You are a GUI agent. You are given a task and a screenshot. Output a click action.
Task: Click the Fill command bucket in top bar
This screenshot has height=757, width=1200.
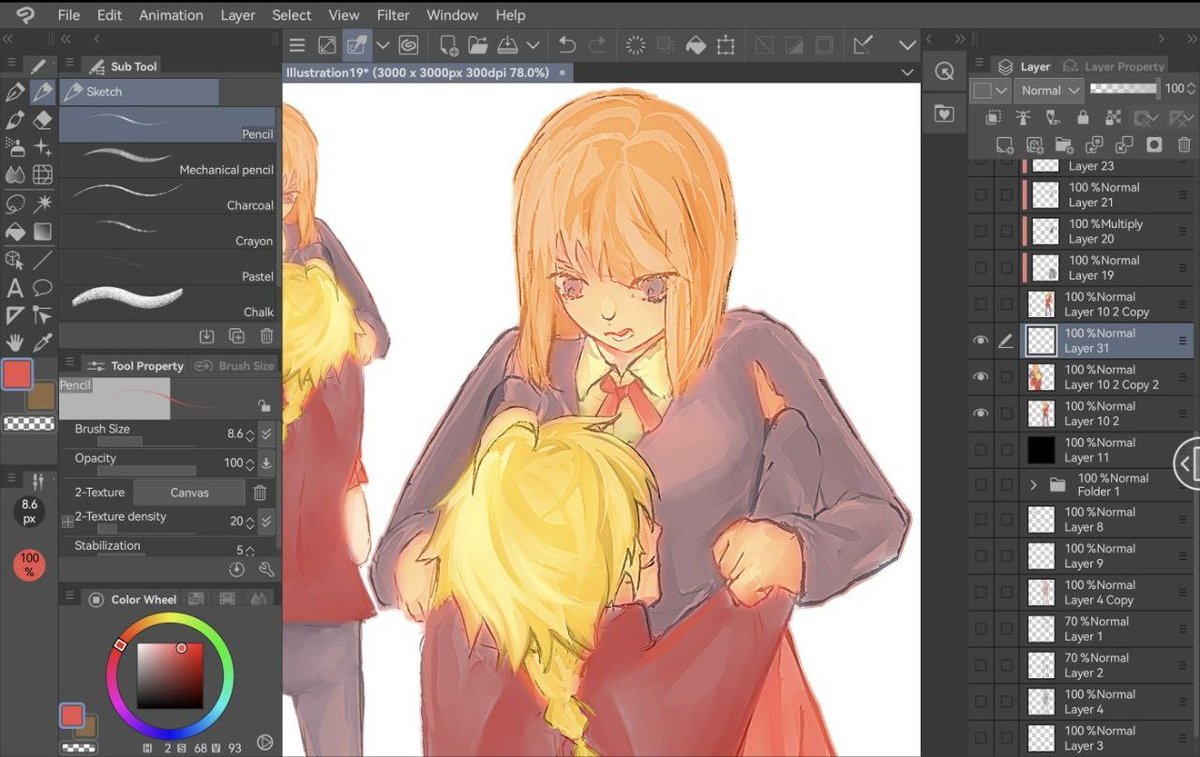695,45
